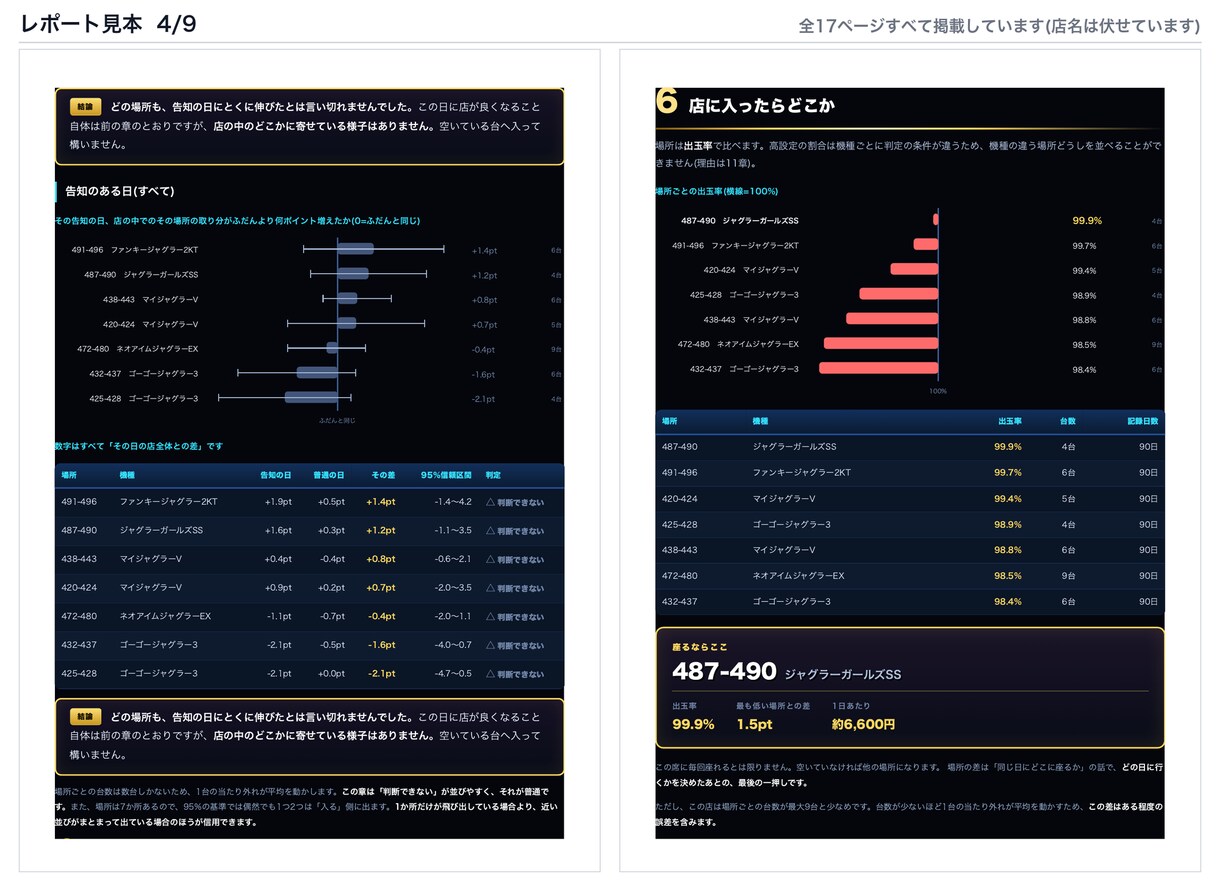
Task: Click the note "数字はすべて「その日の店全体との差」です"
Action: tap(139, 446)
